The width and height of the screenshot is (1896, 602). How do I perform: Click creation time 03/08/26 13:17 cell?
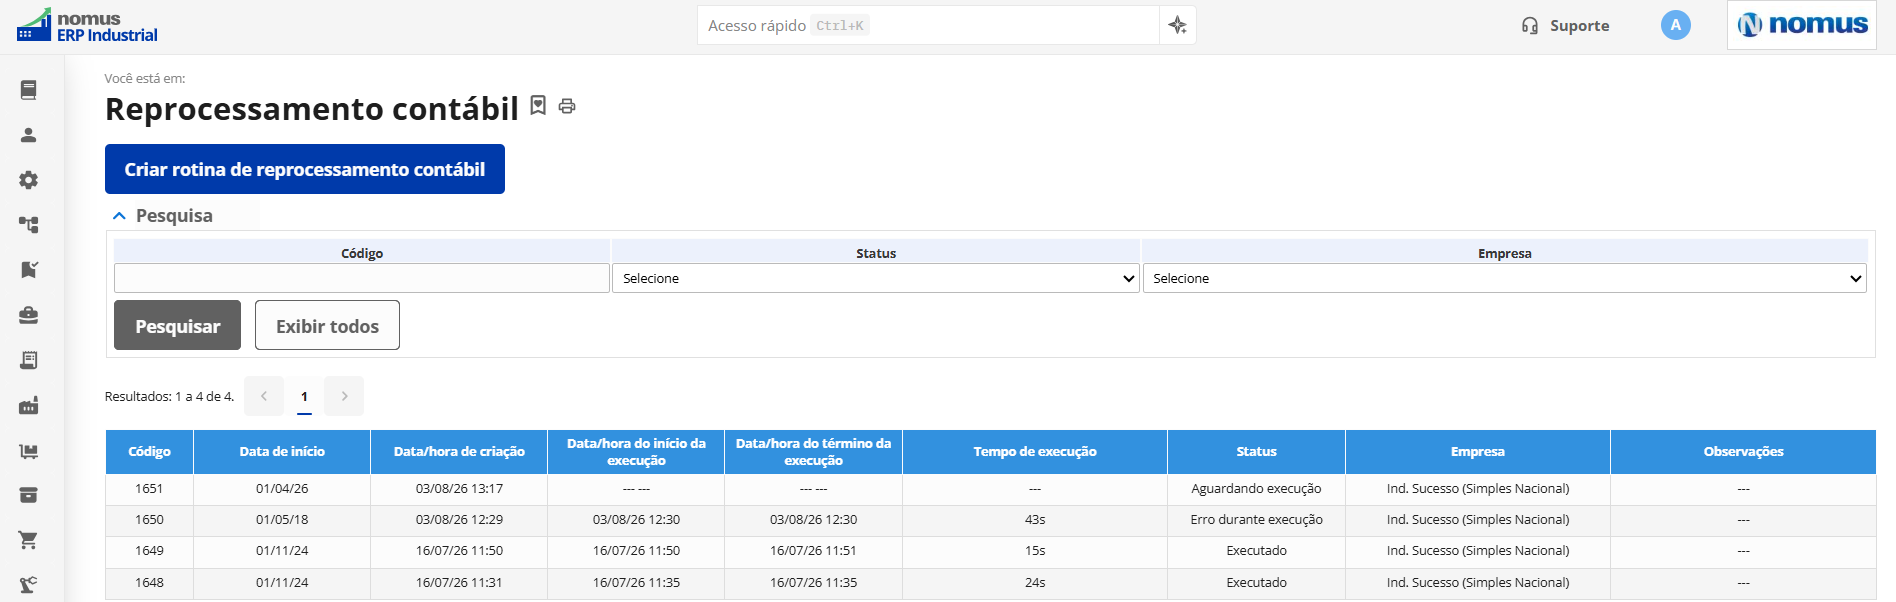point(459,489)
